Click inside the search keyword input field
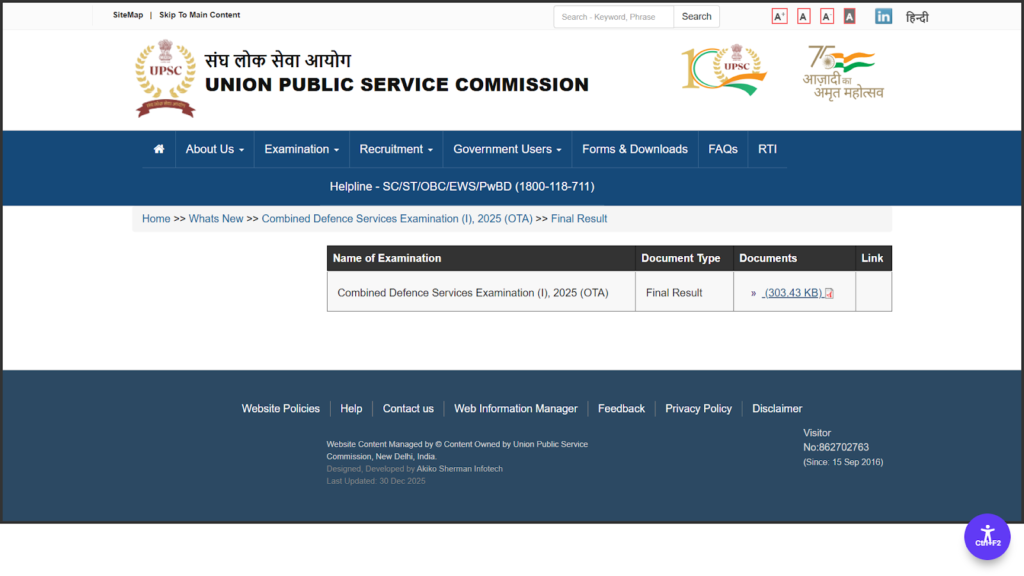This screenshot has height=576, width=1024. pos(613,16)
